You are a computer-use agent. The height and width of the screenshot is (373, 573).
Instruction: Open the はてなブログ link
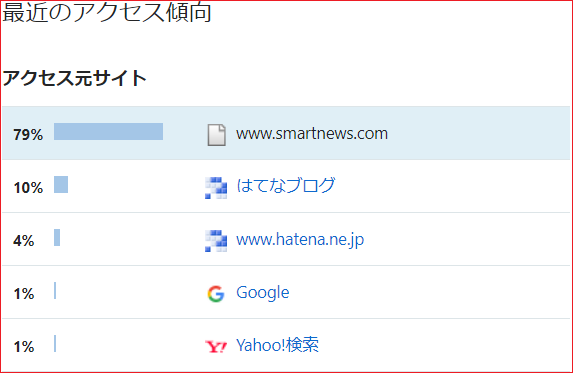[x=285, y=185]
